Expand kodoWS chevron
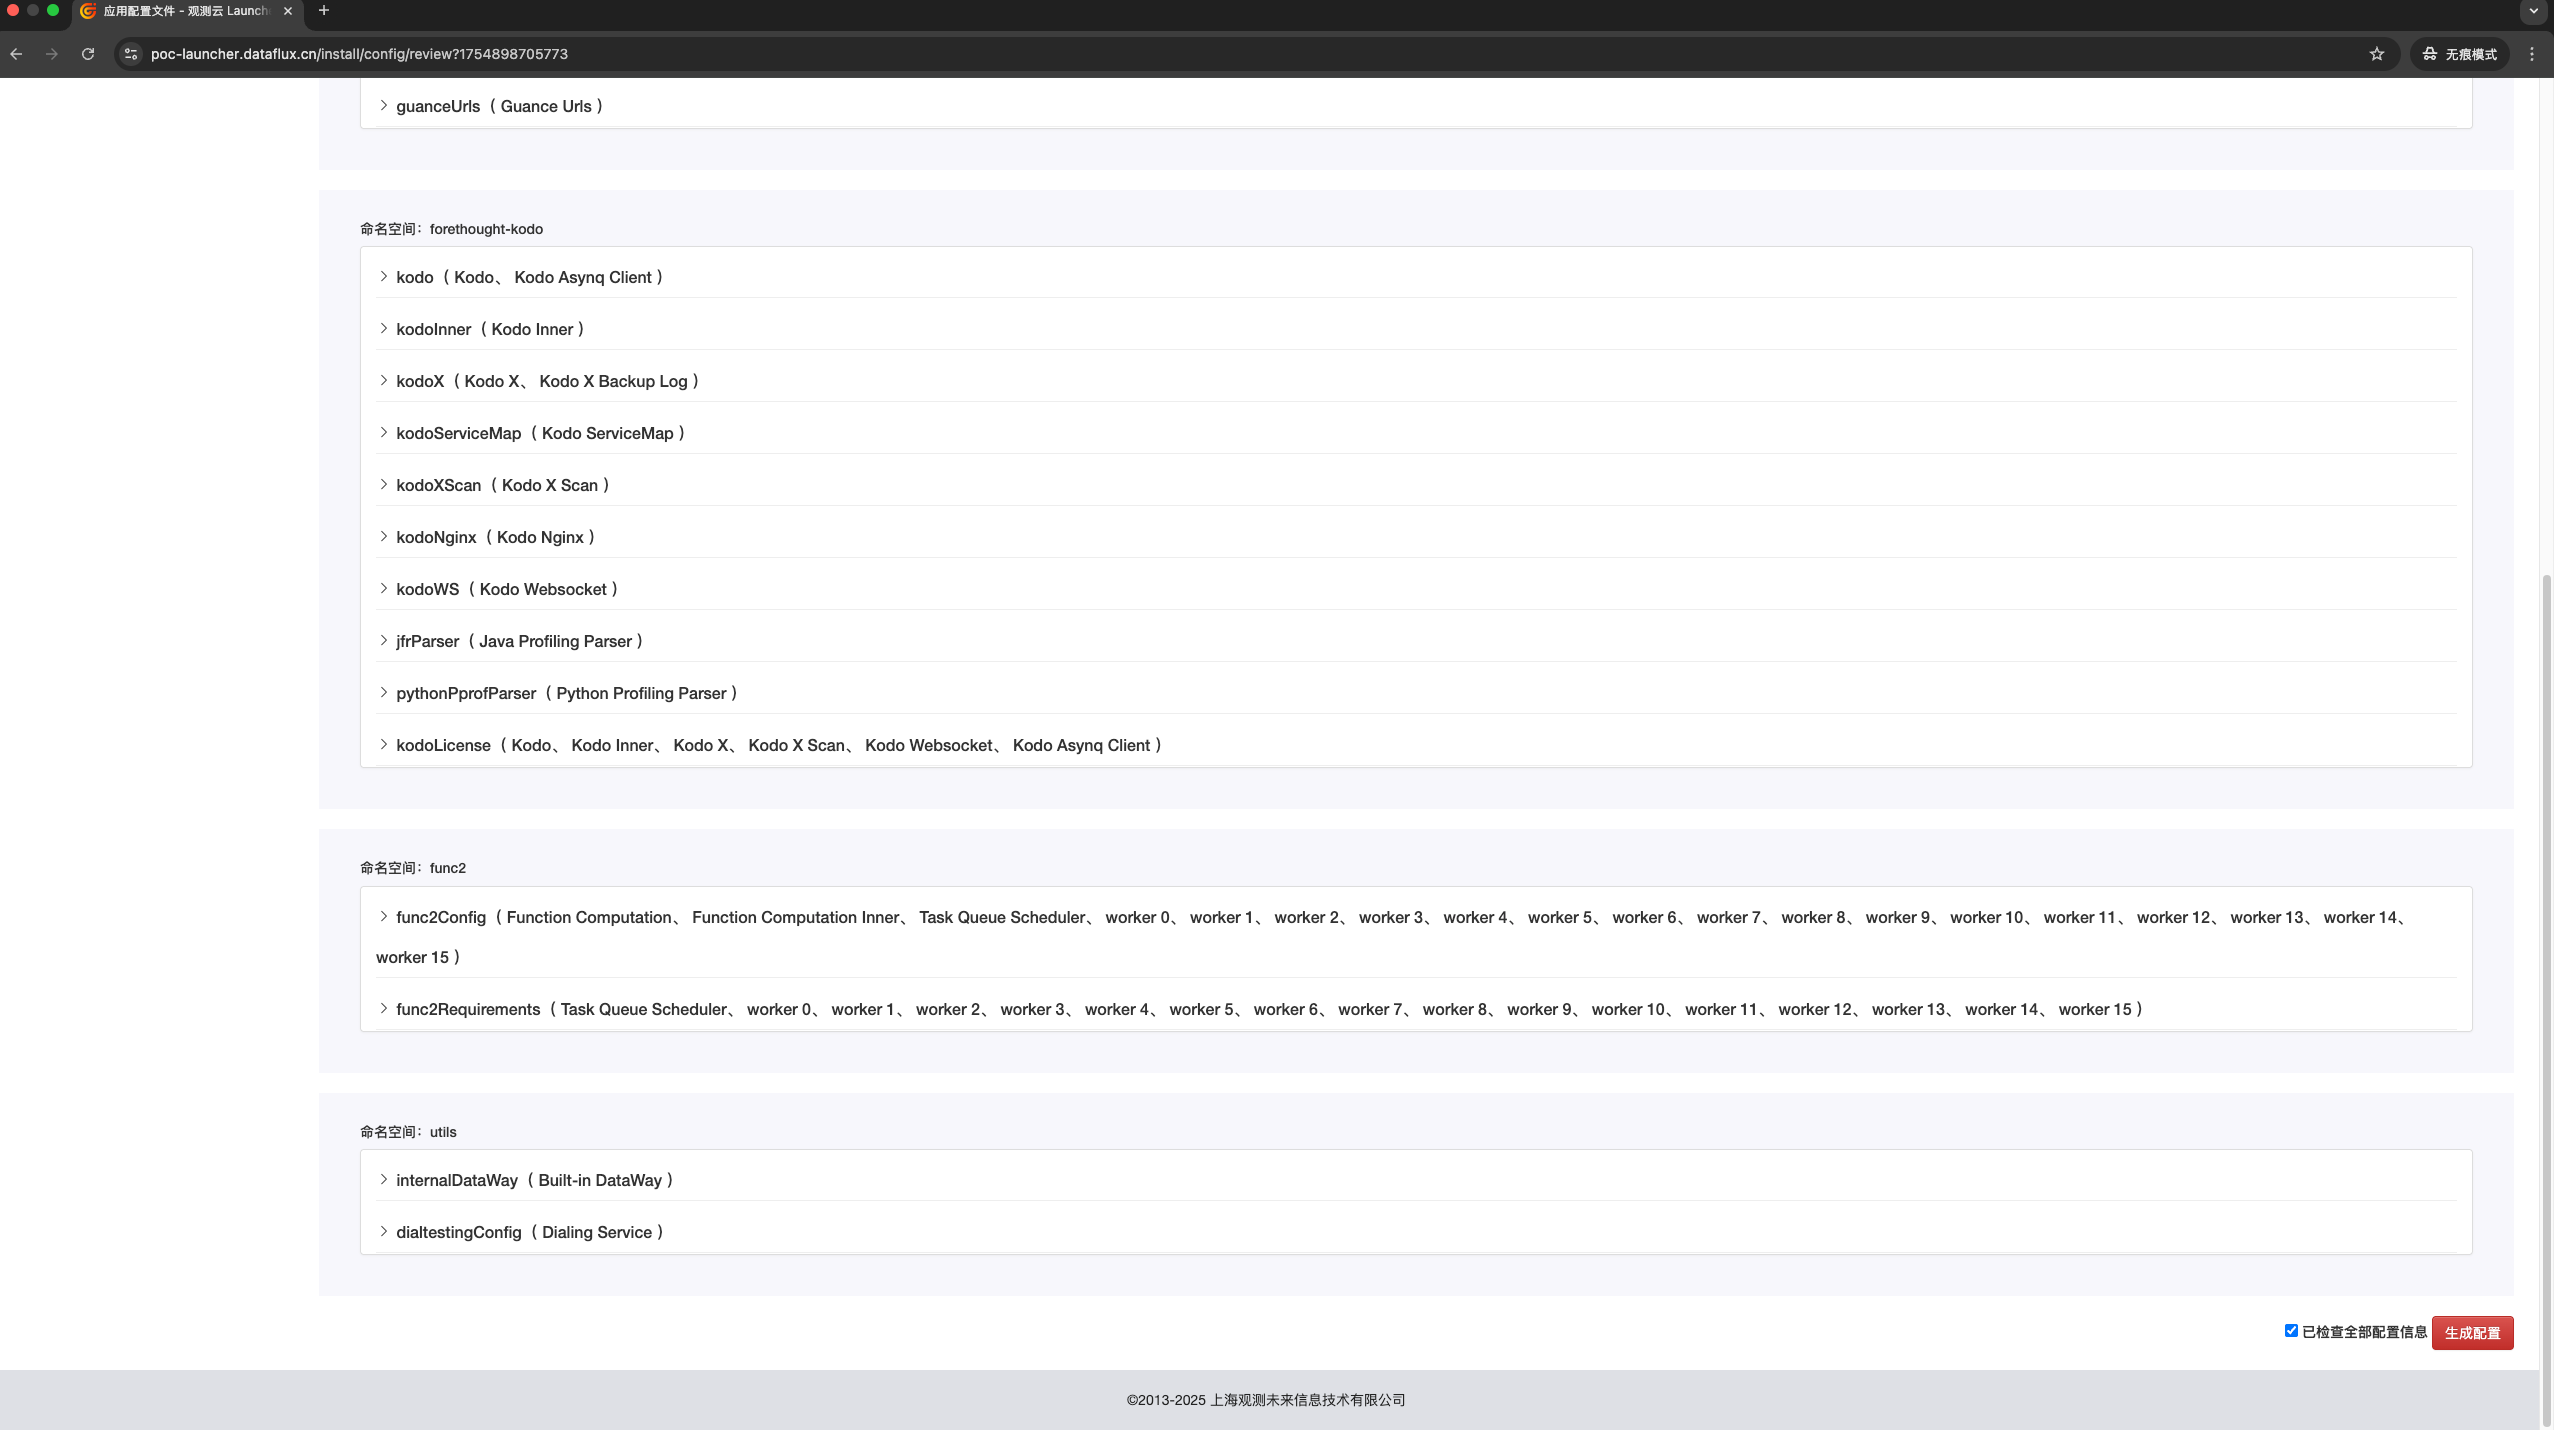Image resolution: width=2554 pixels, height=1430 pixels. tap(383, 588)
